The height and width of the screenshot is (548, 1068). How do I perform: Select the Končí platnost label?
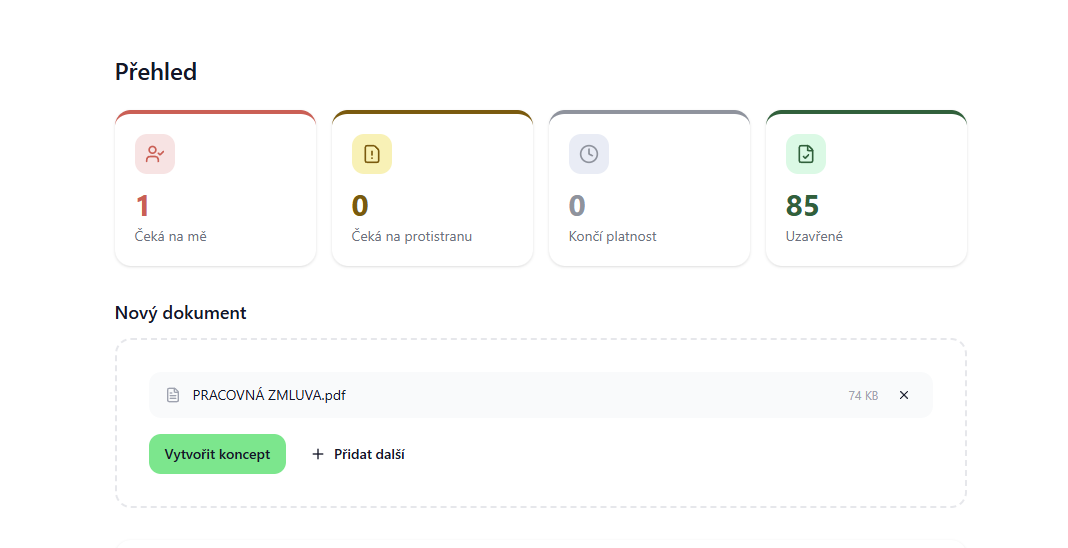coord(612,236)
